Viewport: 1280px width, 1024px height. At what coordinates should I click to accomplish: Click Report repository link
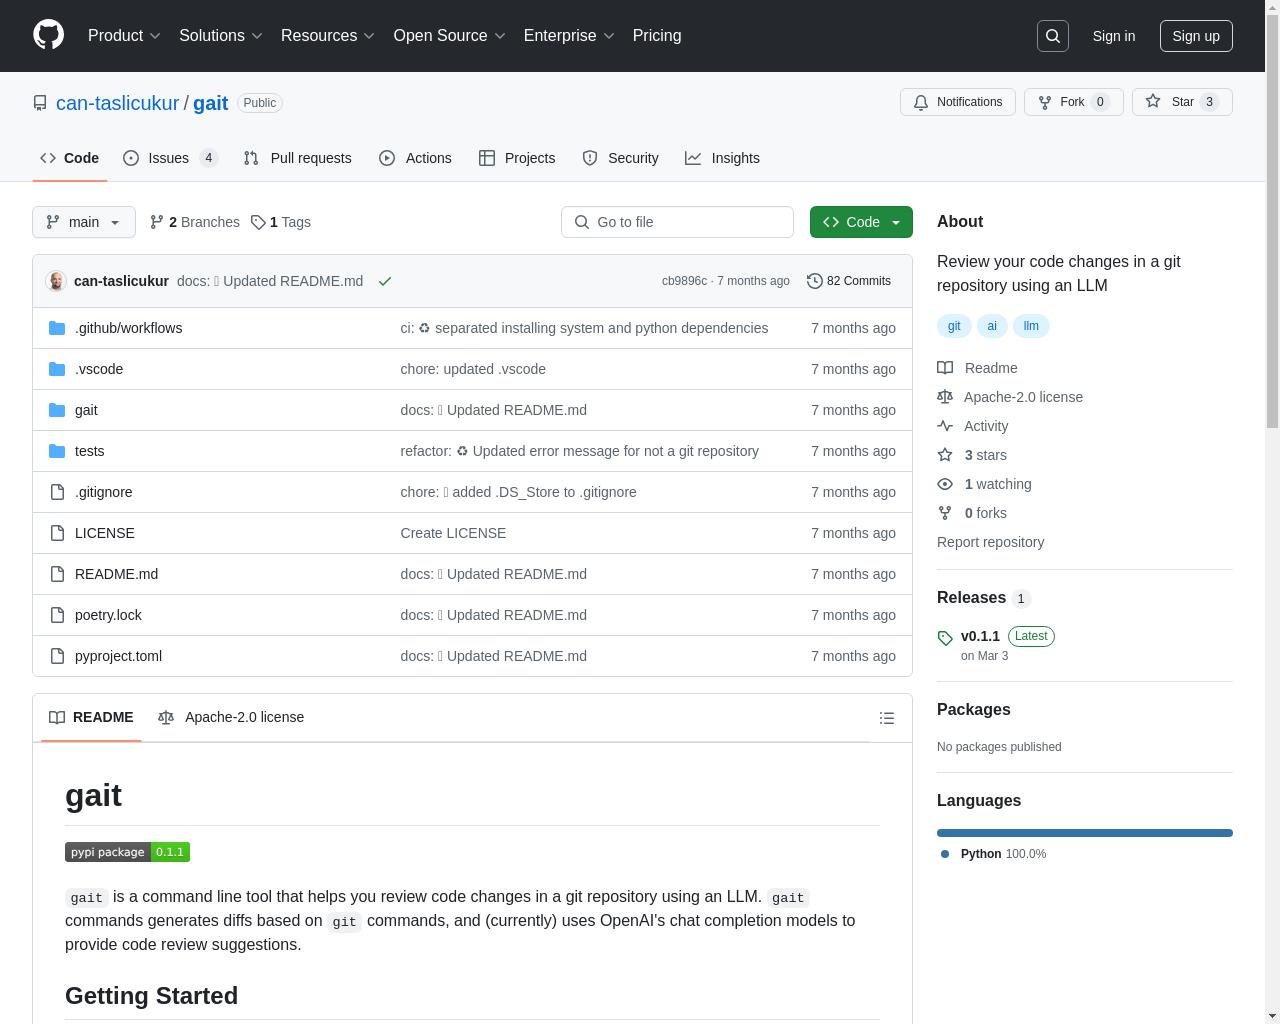(x=990, y=542)
